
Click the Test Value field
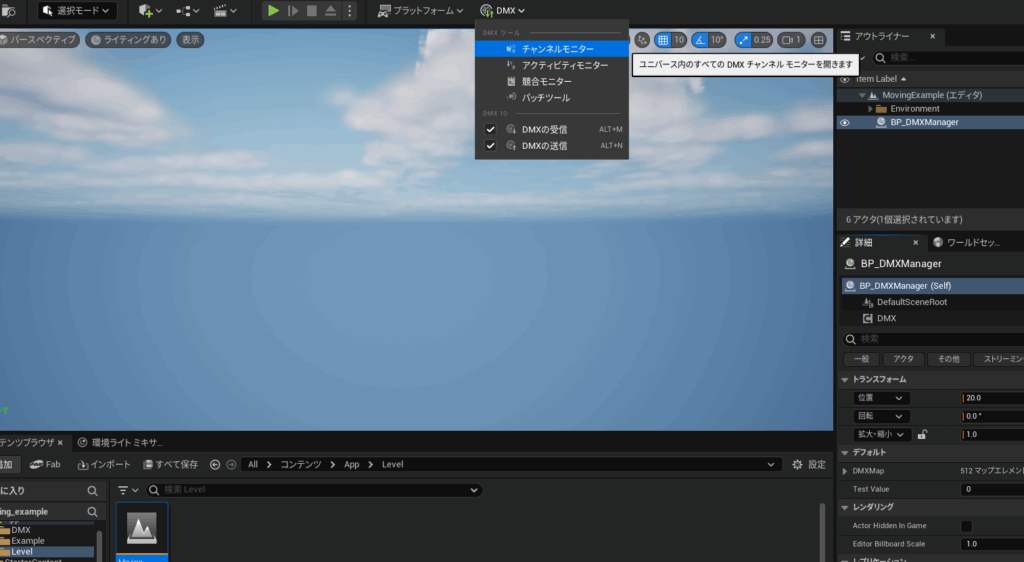click(x=992, y=489)
